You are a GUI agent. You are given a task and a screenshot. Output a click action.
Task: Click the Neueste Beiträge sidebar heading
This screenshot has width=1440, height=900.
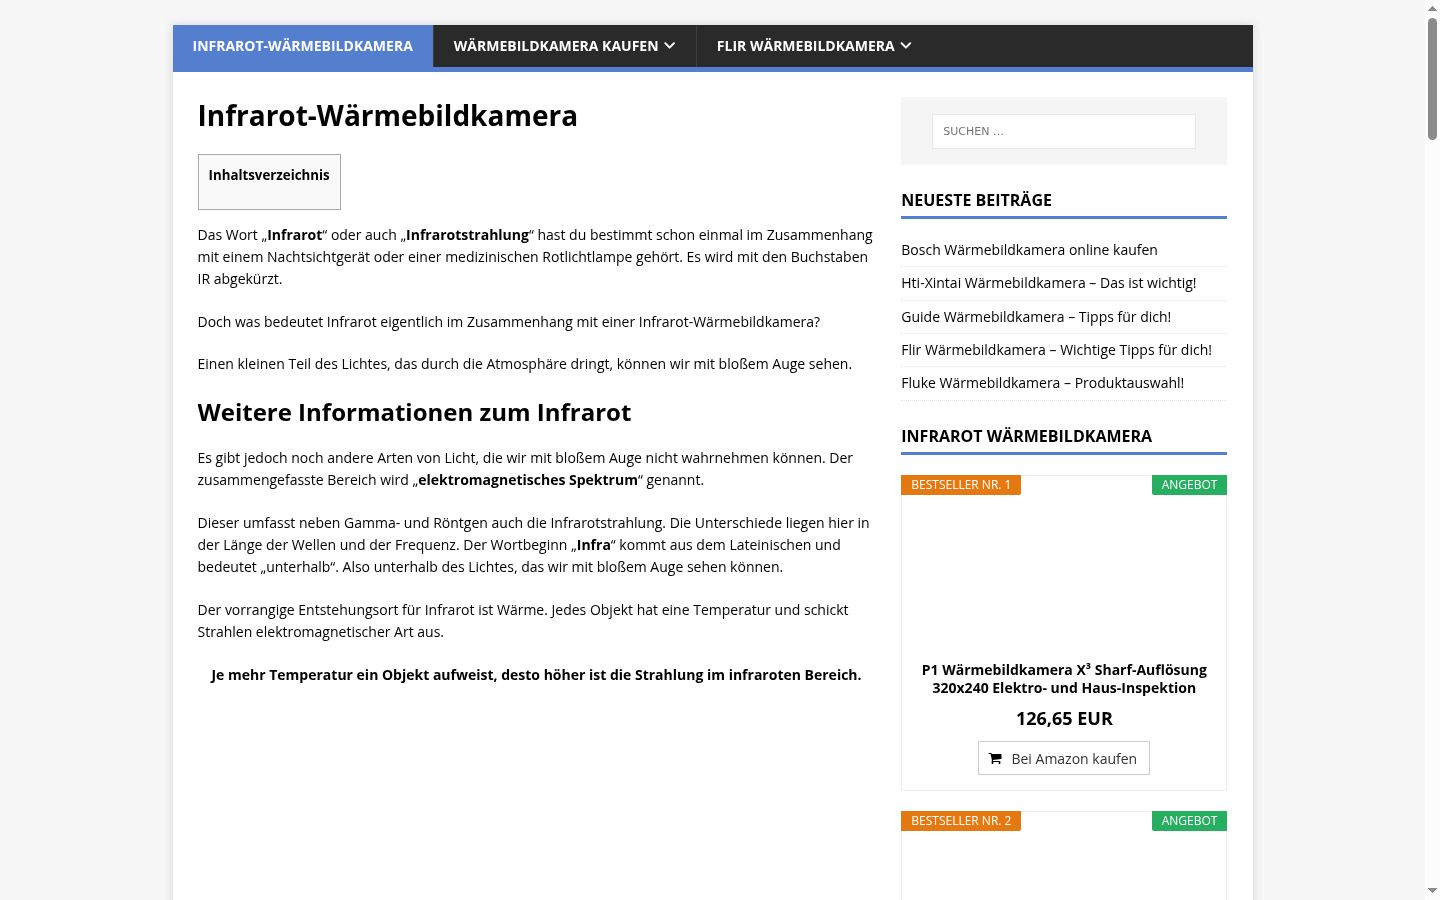976,200
